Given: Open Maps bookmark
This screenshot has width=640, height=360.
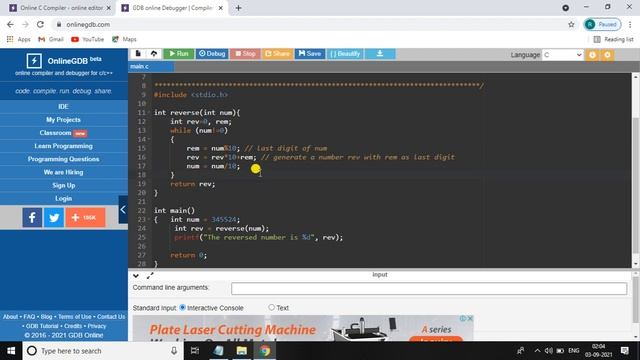Looking at the screenshot, I should tap(124, 39).
